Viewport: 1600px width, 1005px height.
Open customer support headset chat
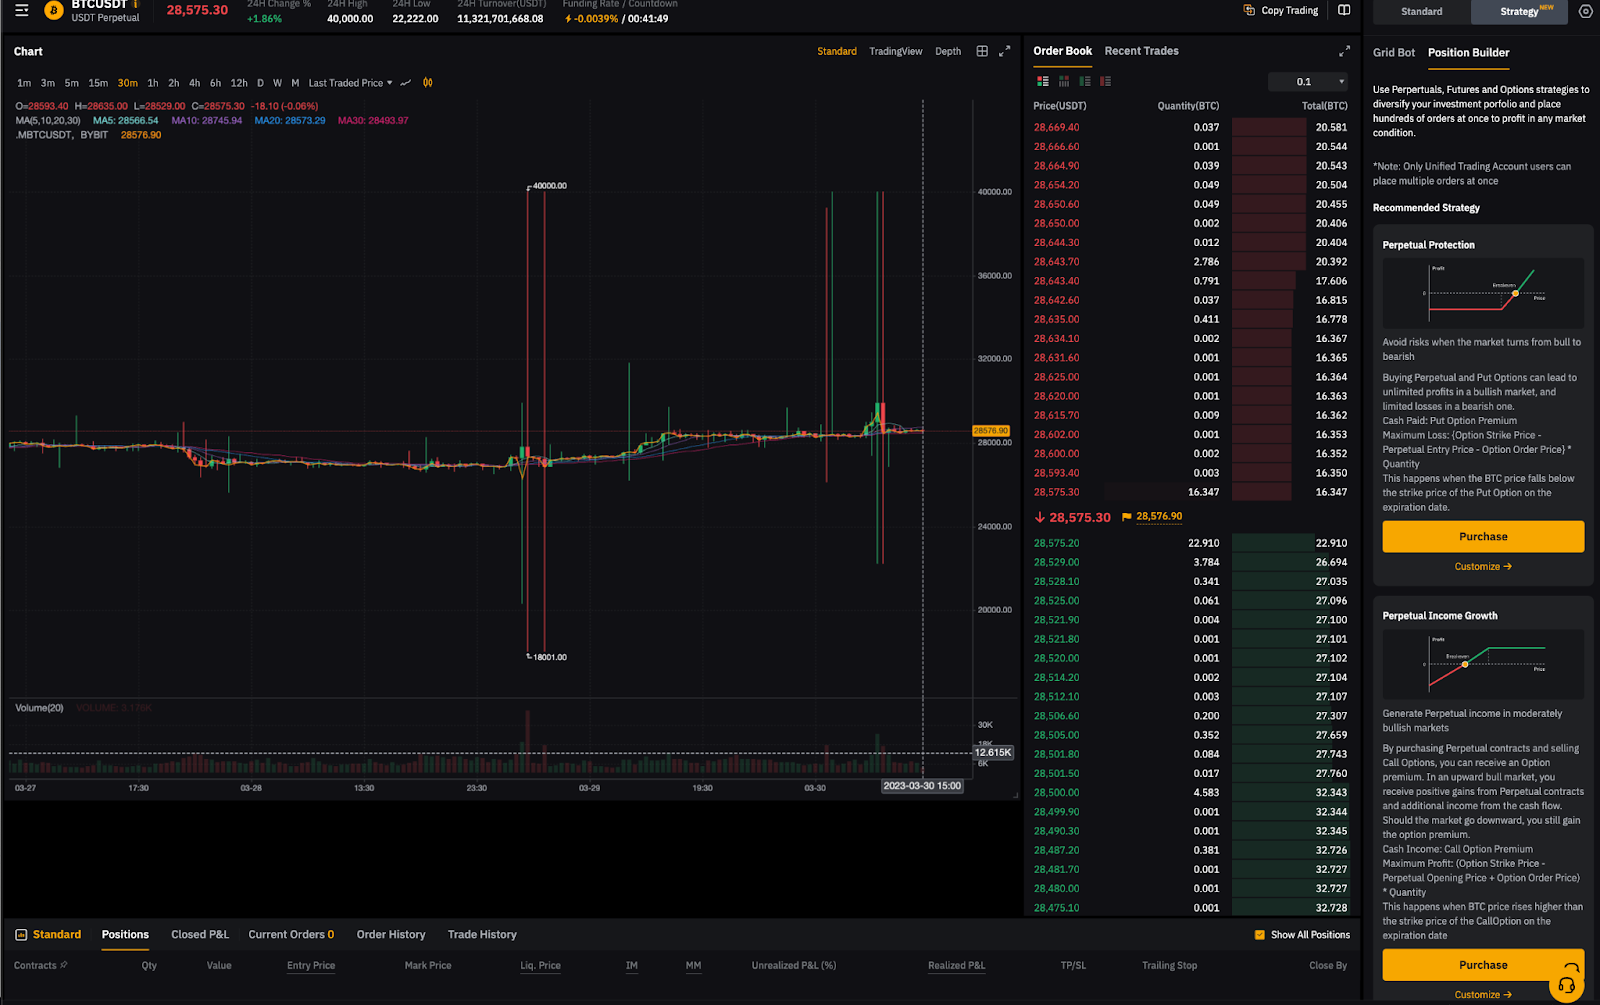pos(1566,985)
